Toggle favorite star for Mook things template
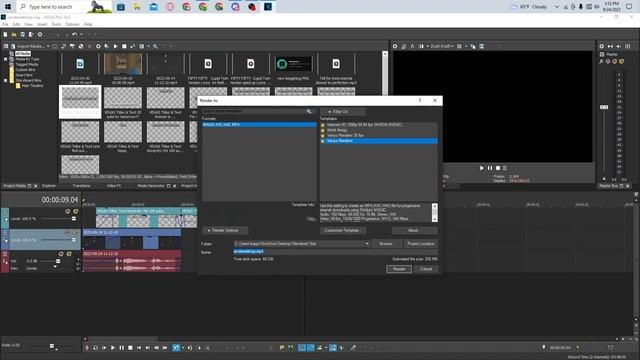Viewport: 640px width, 360px height. pos(323,130)
